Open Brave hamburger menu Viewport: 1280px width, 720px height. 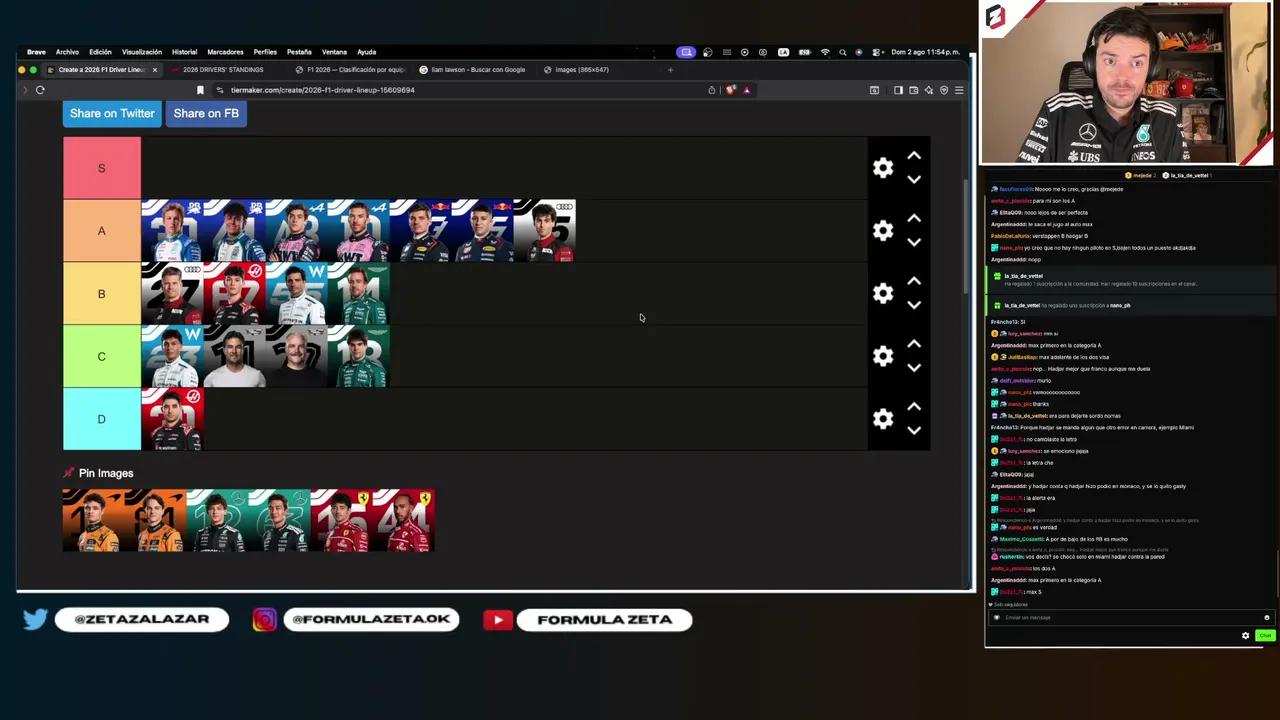tap(958, 90)
